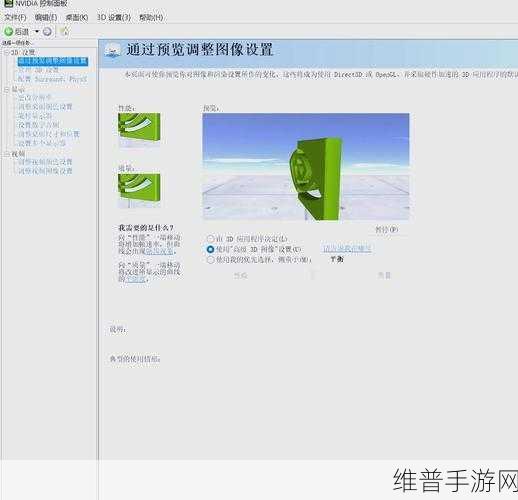Screen dimensions: 518x500
Task: Click the 'take me there' link beside radios
Action: (x=347, y=249)
